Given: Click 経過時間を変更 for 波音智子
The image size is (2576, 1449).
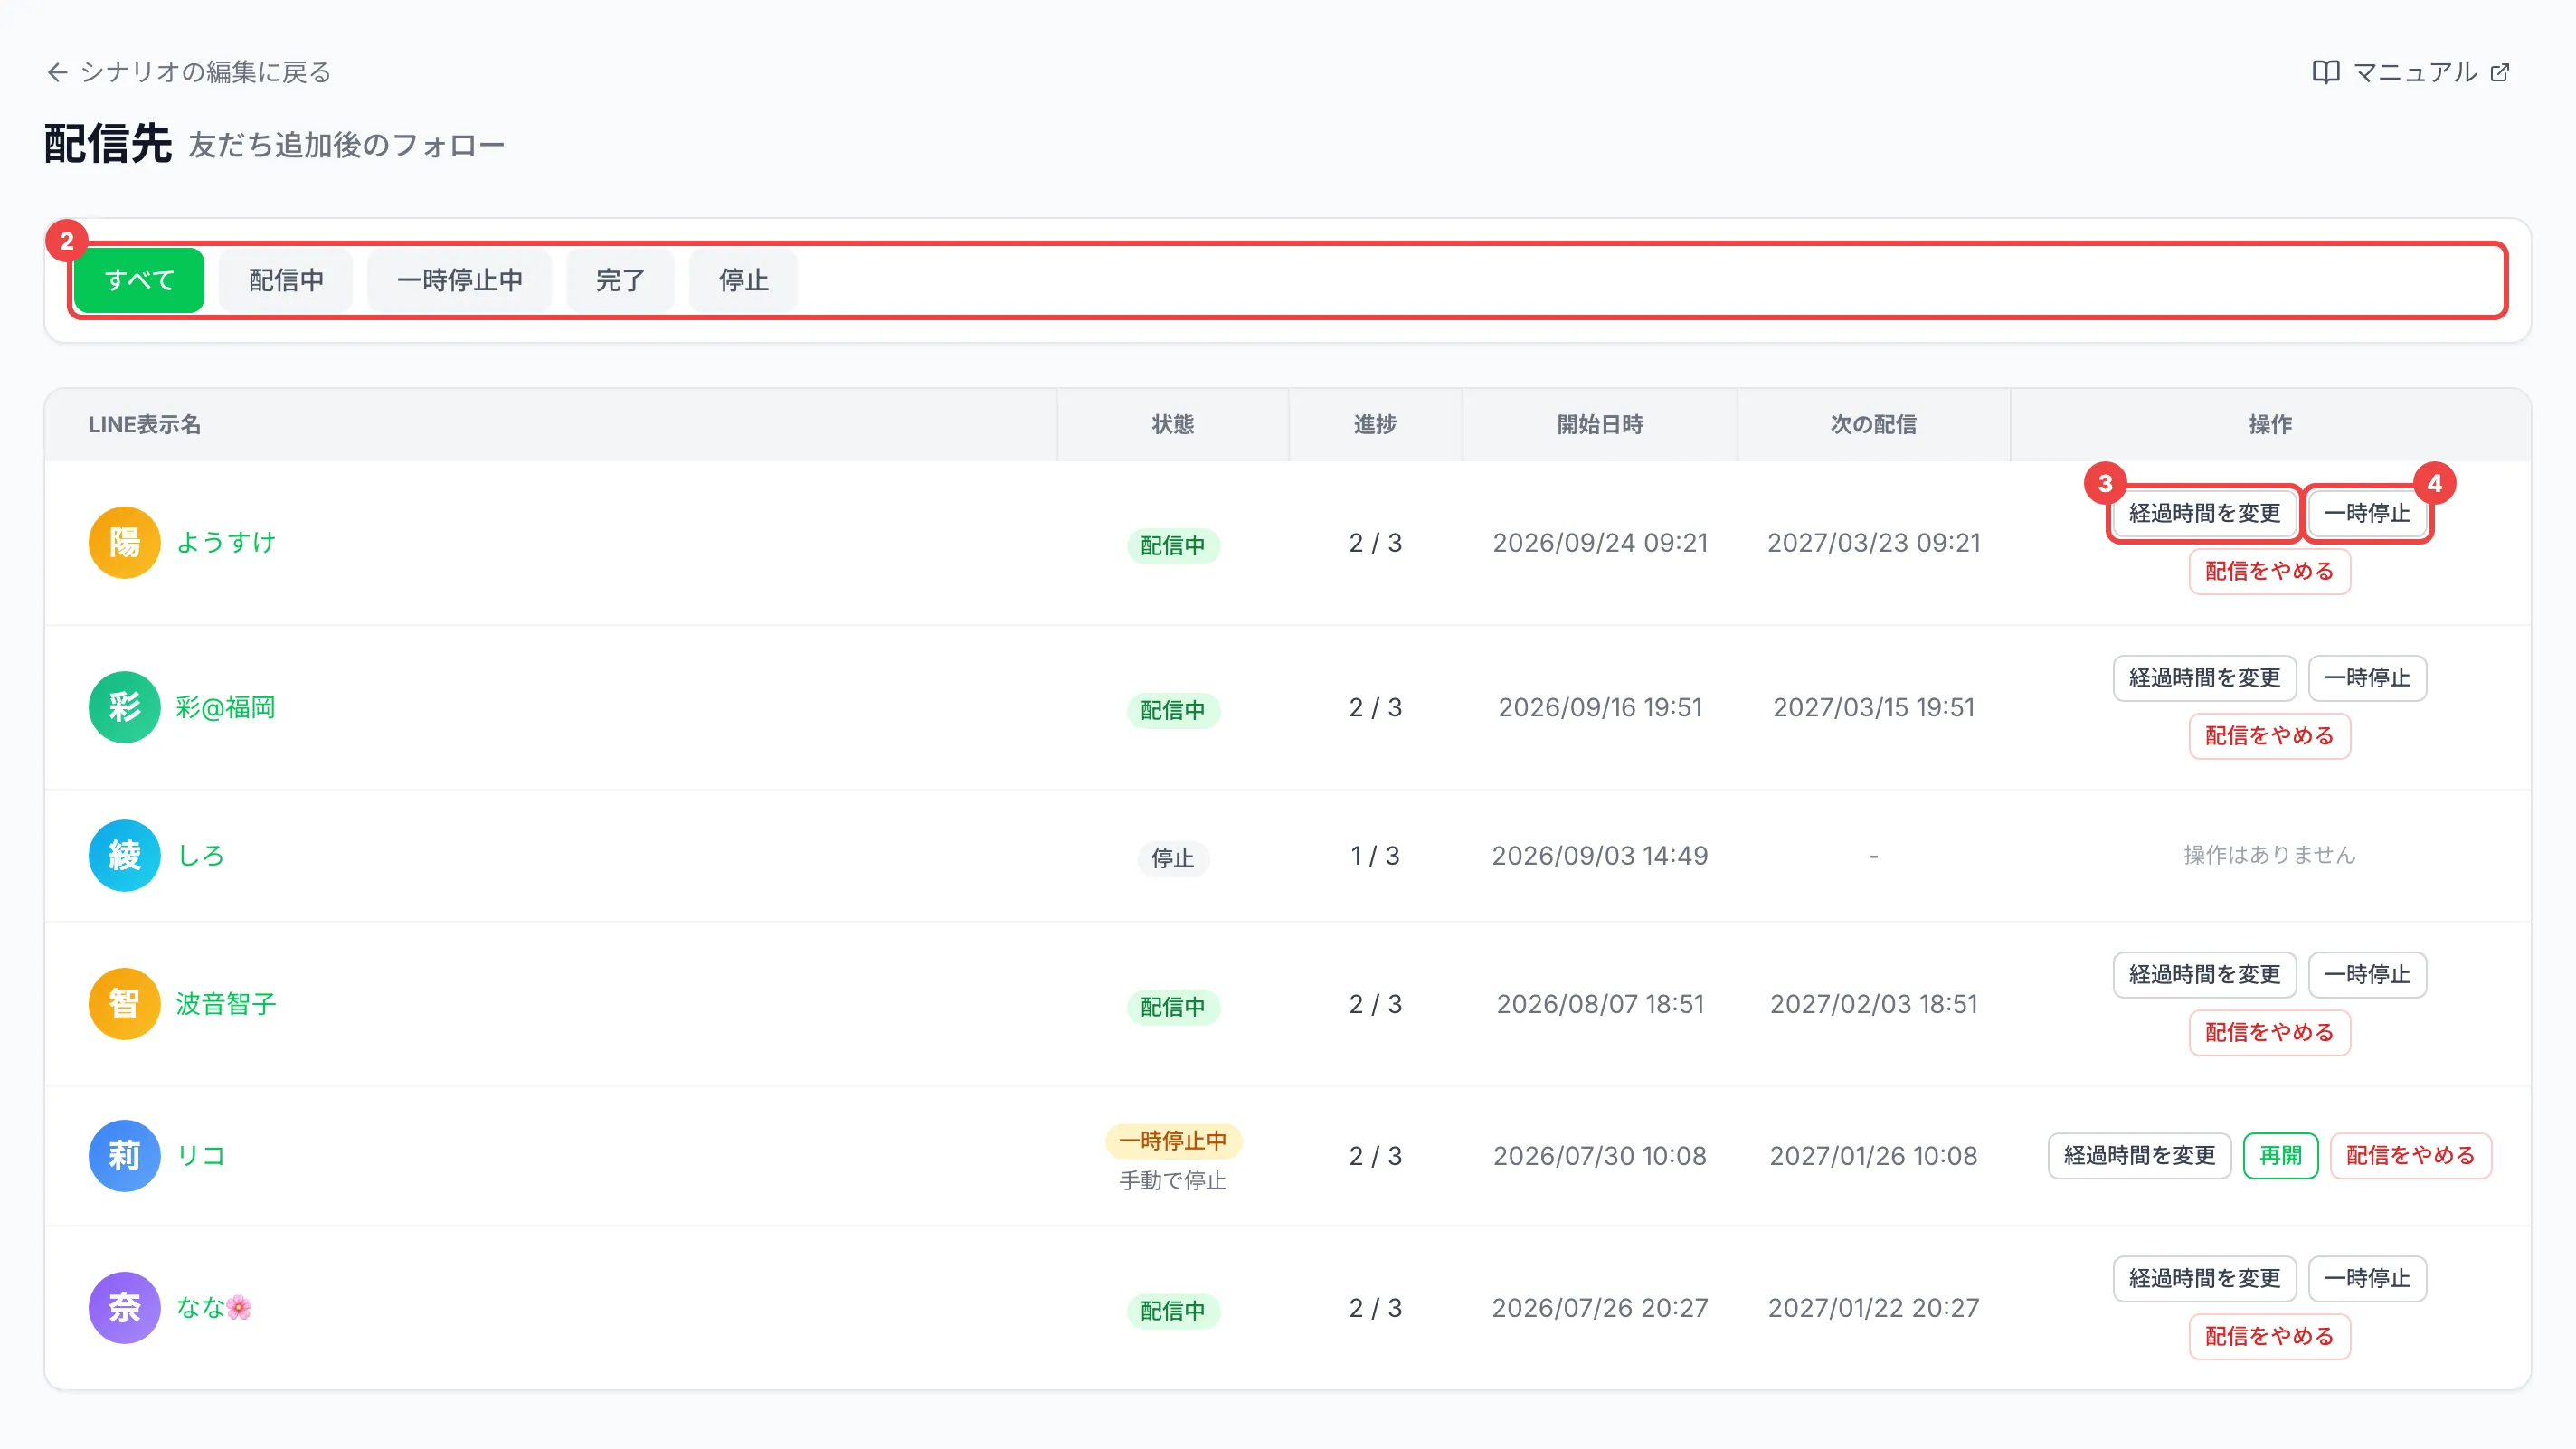Looking at the screenshot, I should pos(2204,974).
